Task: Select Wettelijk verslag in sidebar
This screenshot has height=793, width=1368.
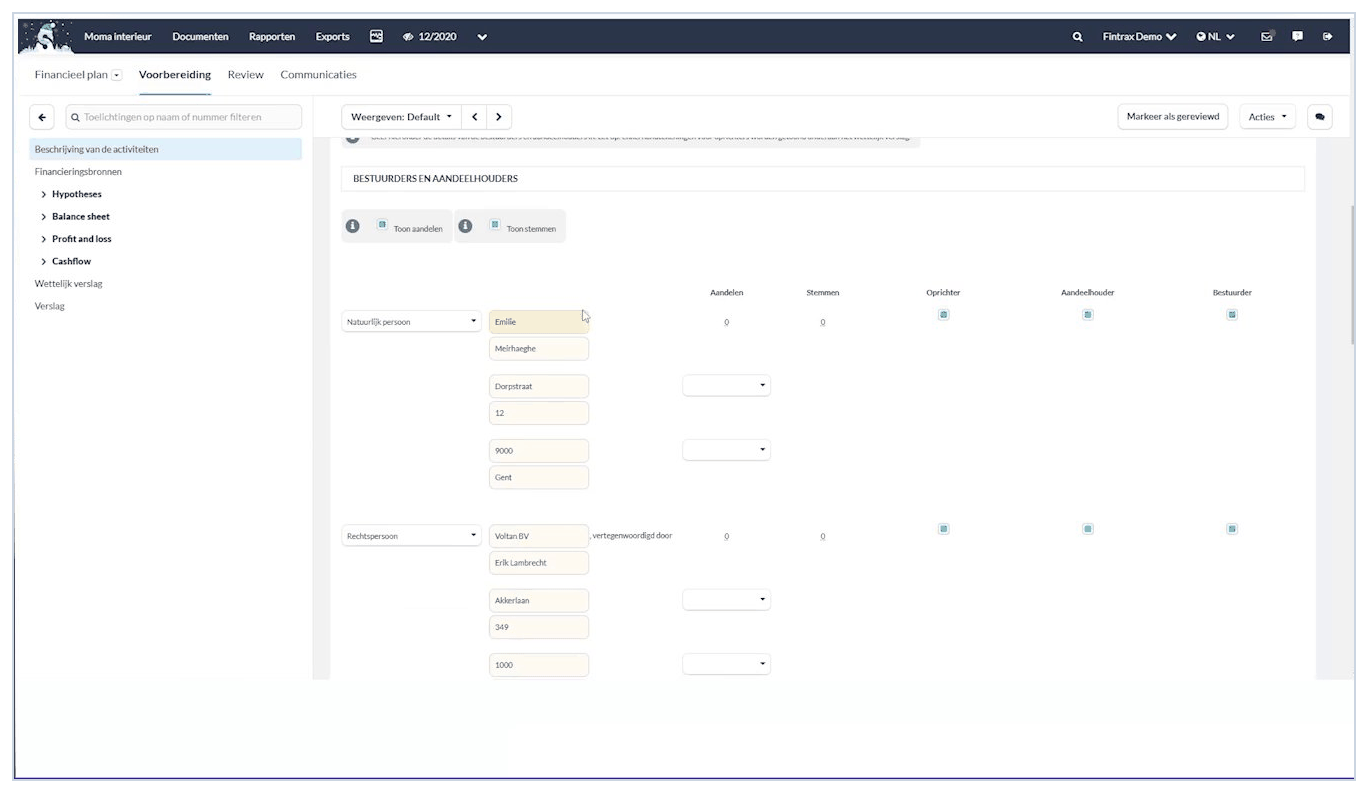Action: pyautogui.click(x=68, y=284)
